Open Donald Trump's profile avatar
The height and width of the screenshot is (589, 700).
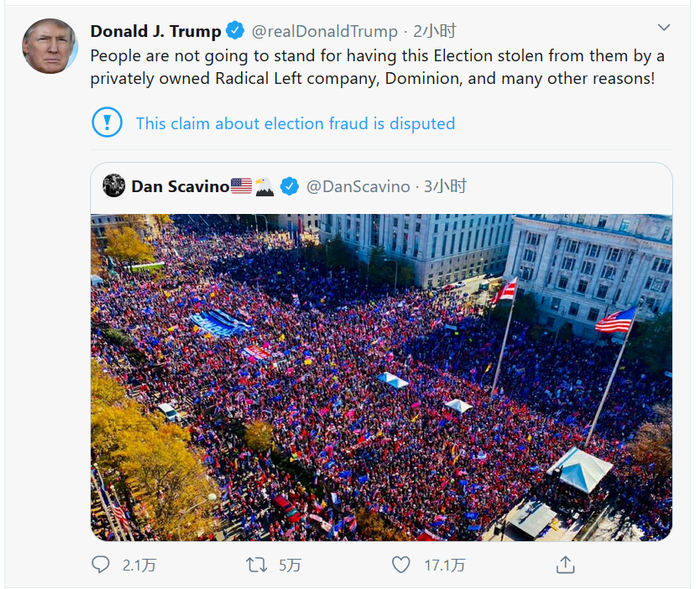click(49, 46)
